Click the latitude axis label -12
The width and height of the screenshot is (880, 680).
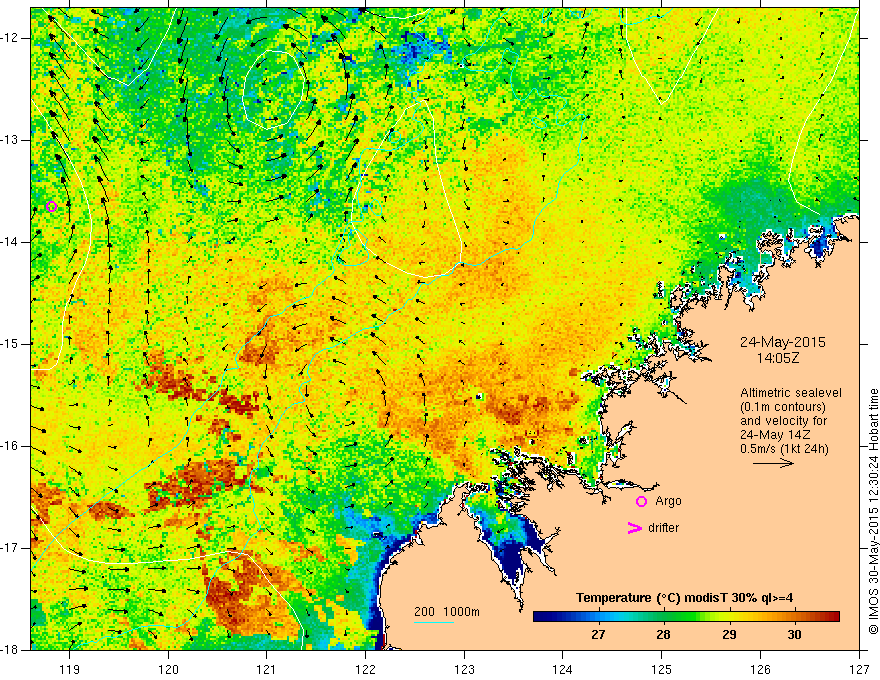coord(11,38)
